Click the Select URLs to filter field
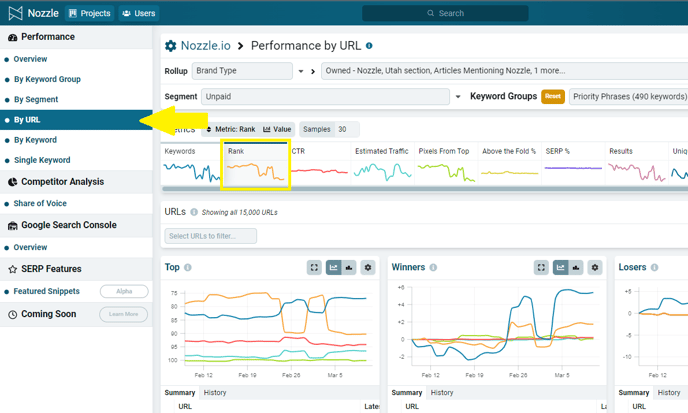This screenshot has height=413, width=688. click(x=211, y=236)
